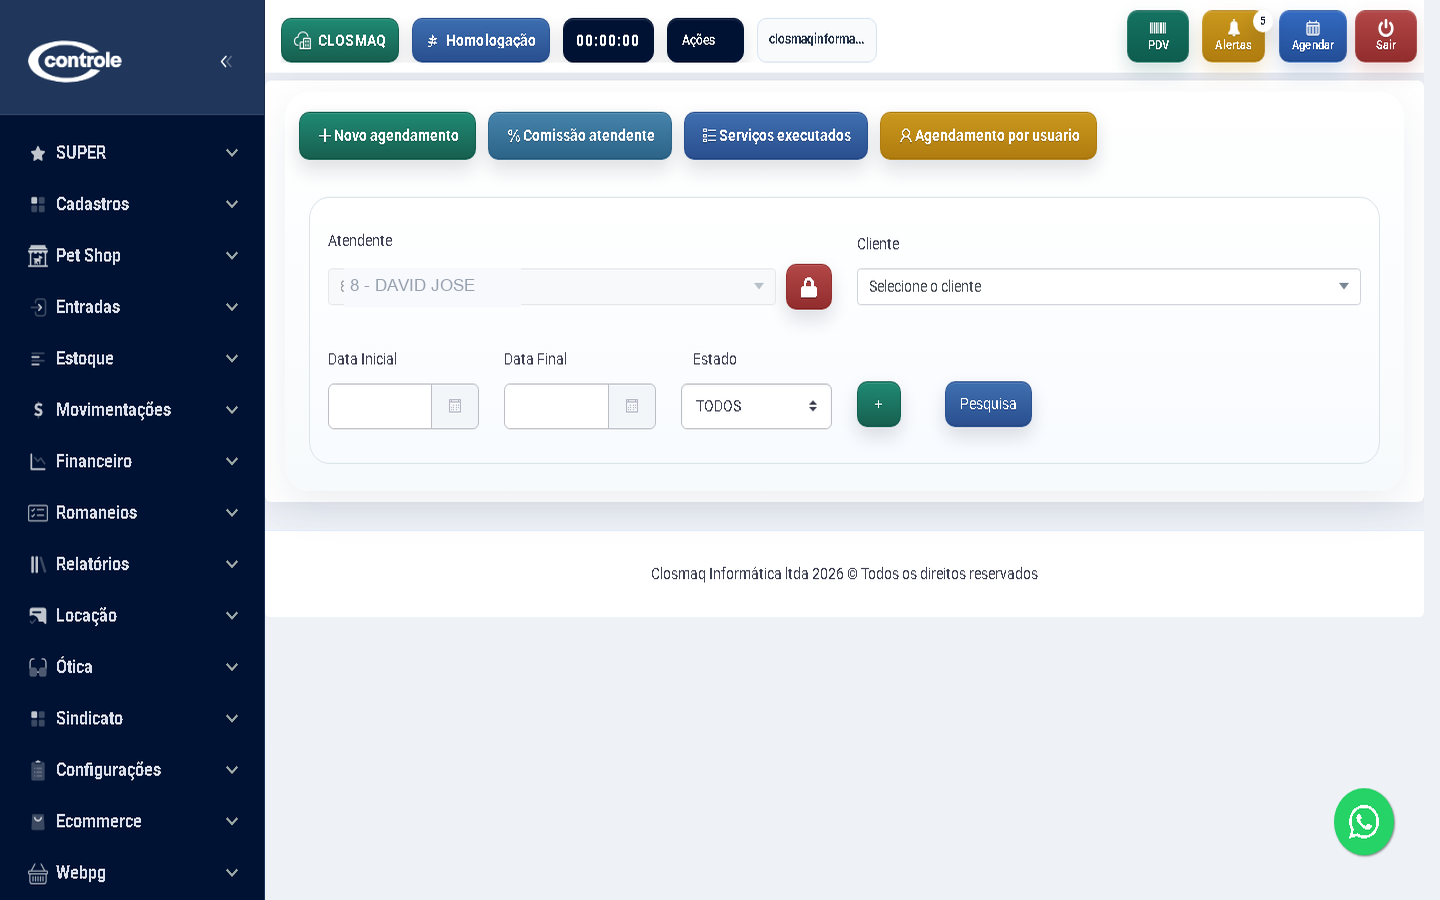The width and height of the screenshot is (1440, 900).
Task: Collapse the sidebar with double-chevron icon
Action: click(x=225, y=61)
